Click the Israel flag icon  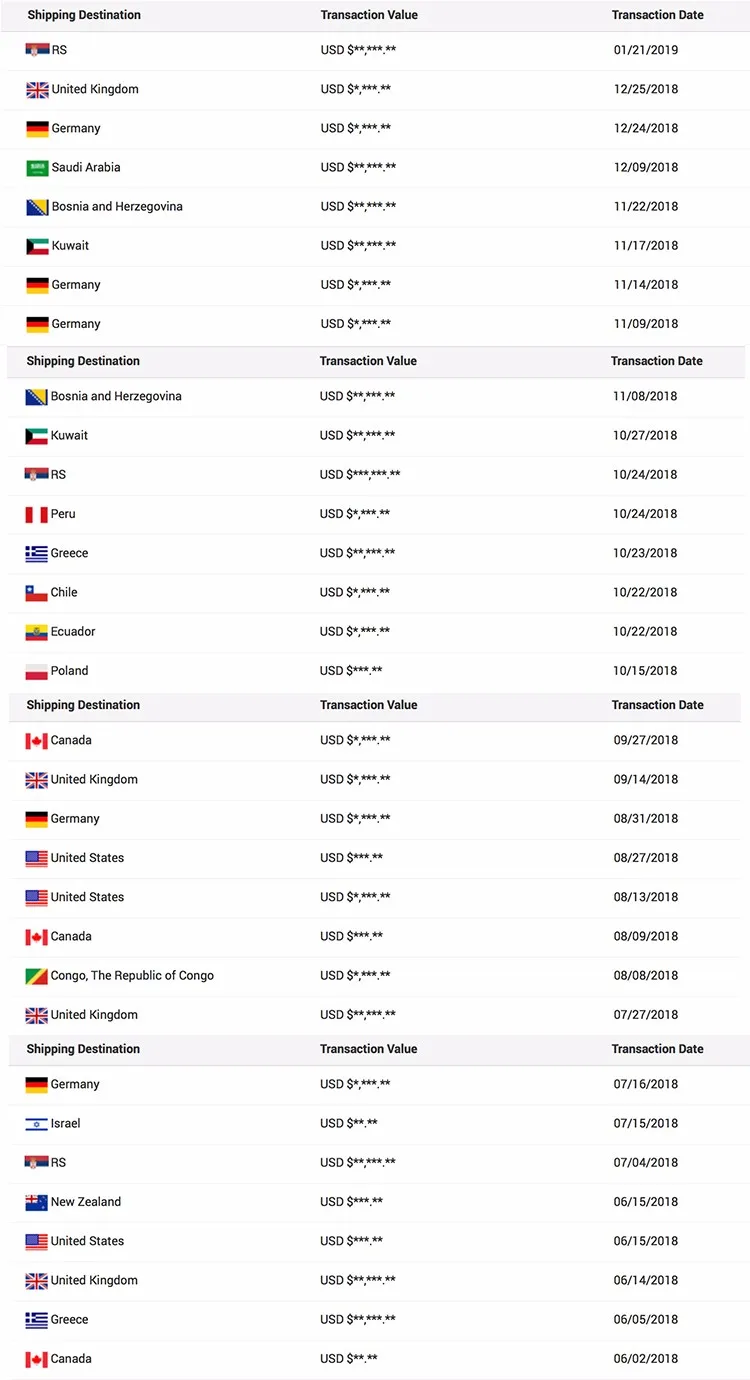[x=36, y=1124]
